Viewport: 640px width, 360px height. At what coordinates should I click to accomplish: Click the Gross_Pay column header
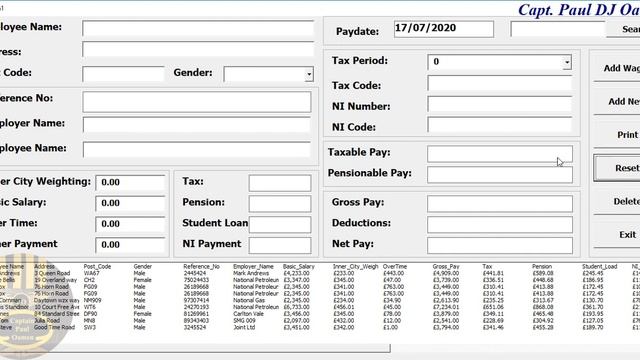tap(446, 267)
